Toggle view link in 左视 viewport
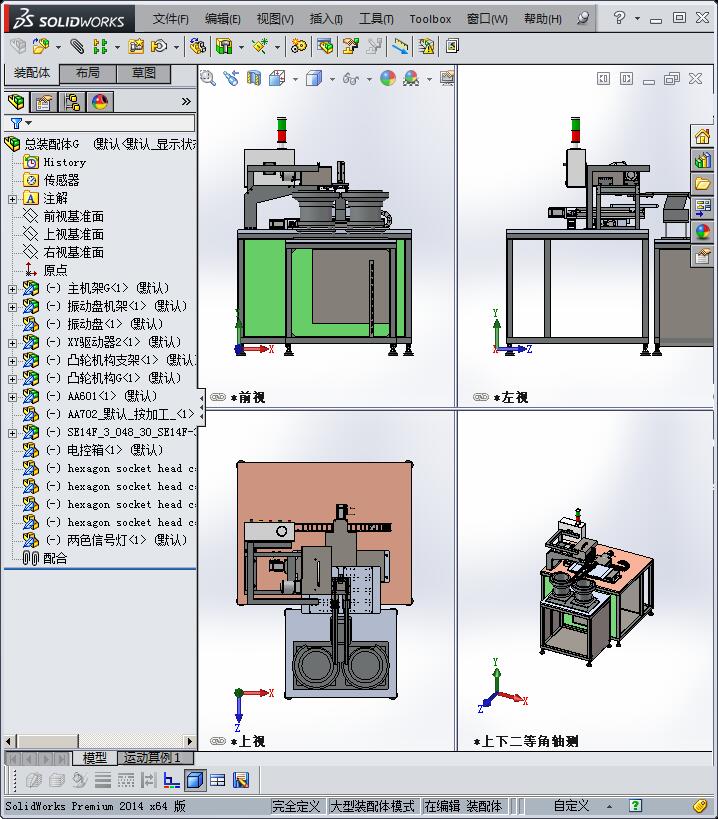The height and width of the screenshot is (819, 718). click(x=480, y=397)
